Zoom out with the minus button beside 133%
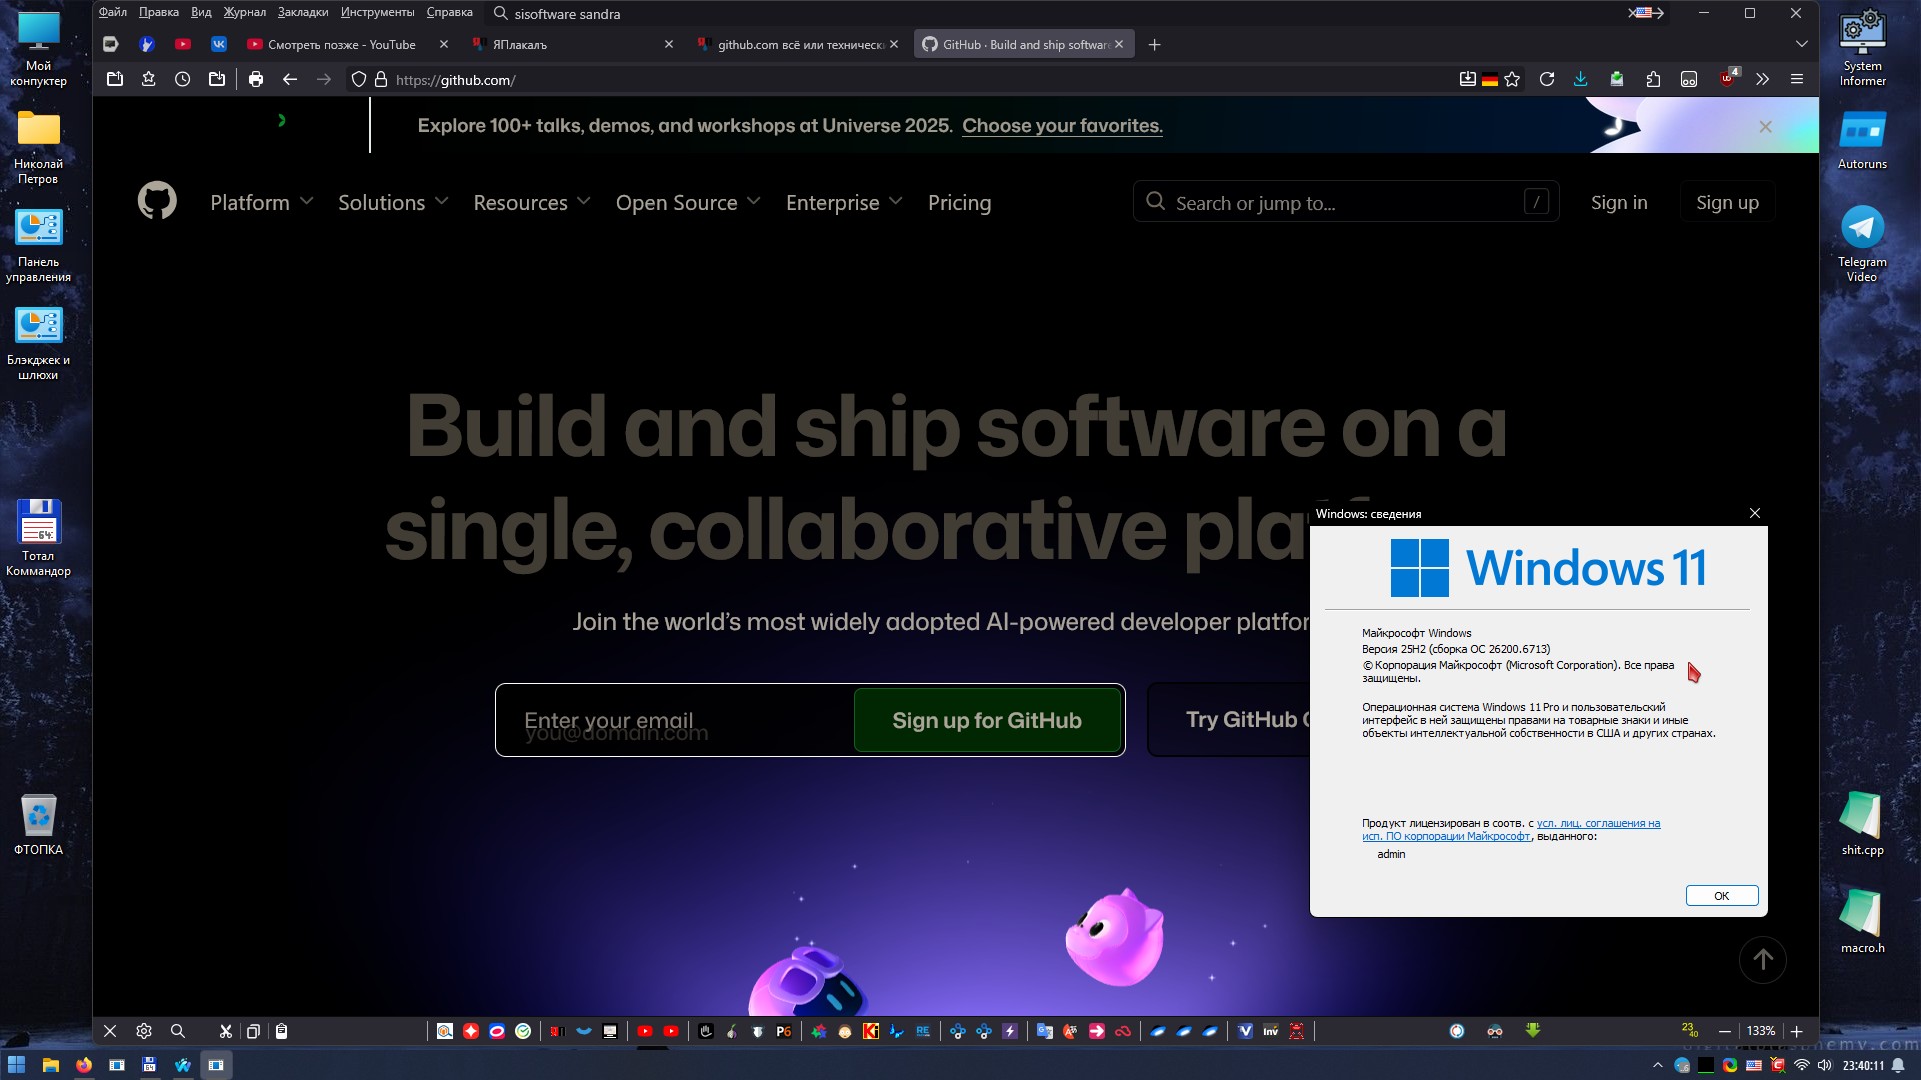 pyautogui.click(x=1725, y=1031)
